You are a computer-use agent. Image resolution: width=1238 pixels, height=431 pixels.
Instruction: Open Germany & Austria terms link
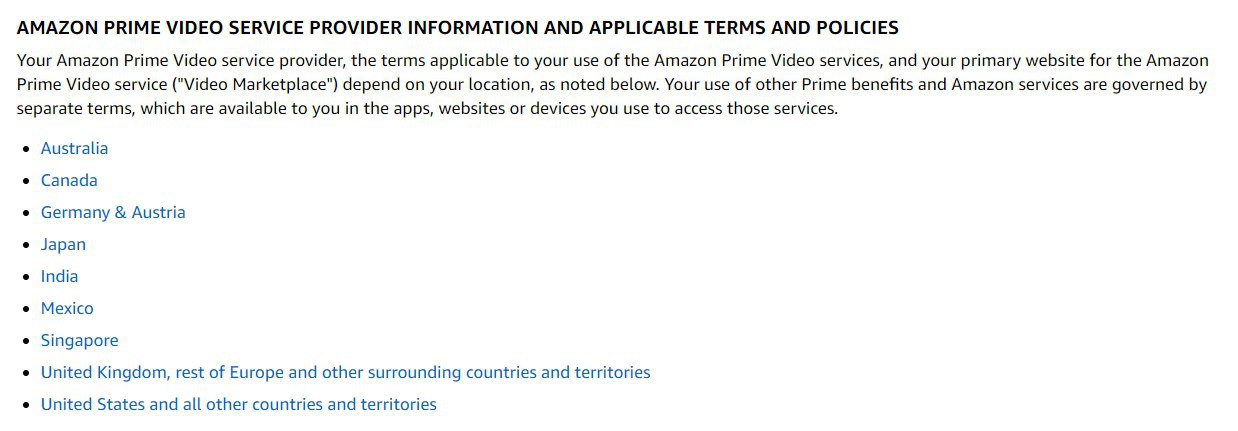(113, 212)
